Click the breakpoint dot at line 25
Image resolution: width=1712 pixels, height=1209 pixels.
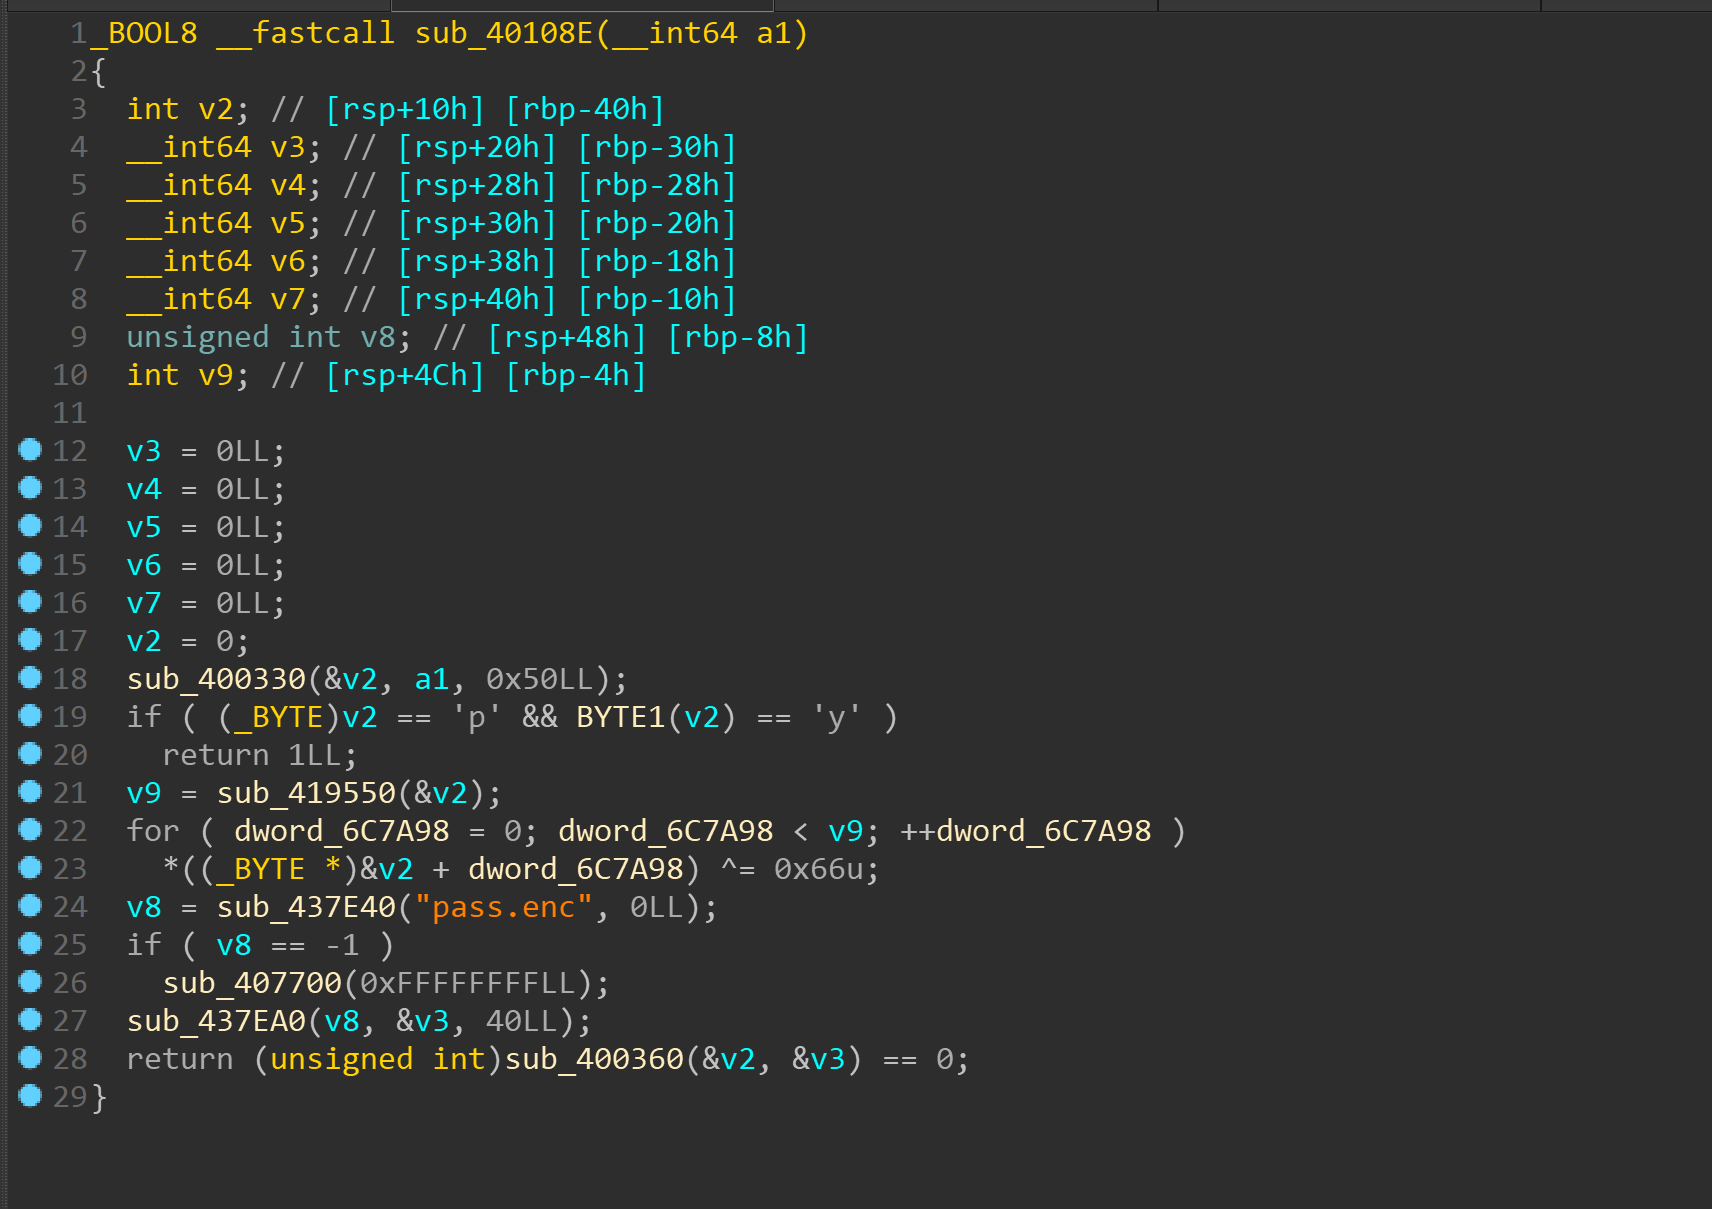[30, 944]
